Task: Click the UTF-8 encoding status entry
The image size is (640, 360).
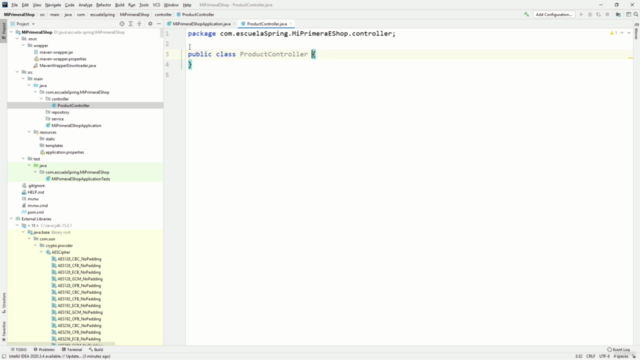Action: (x=604, y=356)
